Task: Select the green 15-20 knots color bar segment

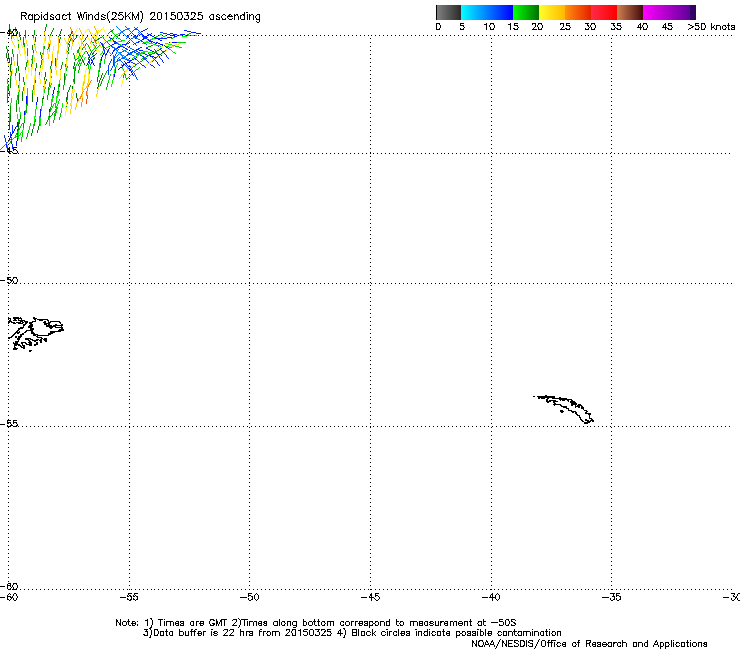Action: pyautogui.click(x=526, y=12)
